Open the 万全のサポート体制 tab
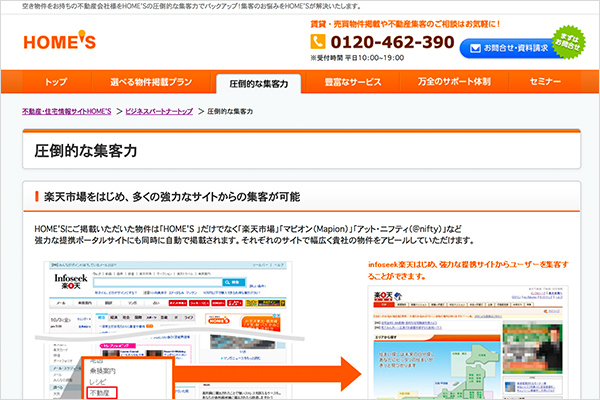Viewport: 600px width, 400px height. 454,82
